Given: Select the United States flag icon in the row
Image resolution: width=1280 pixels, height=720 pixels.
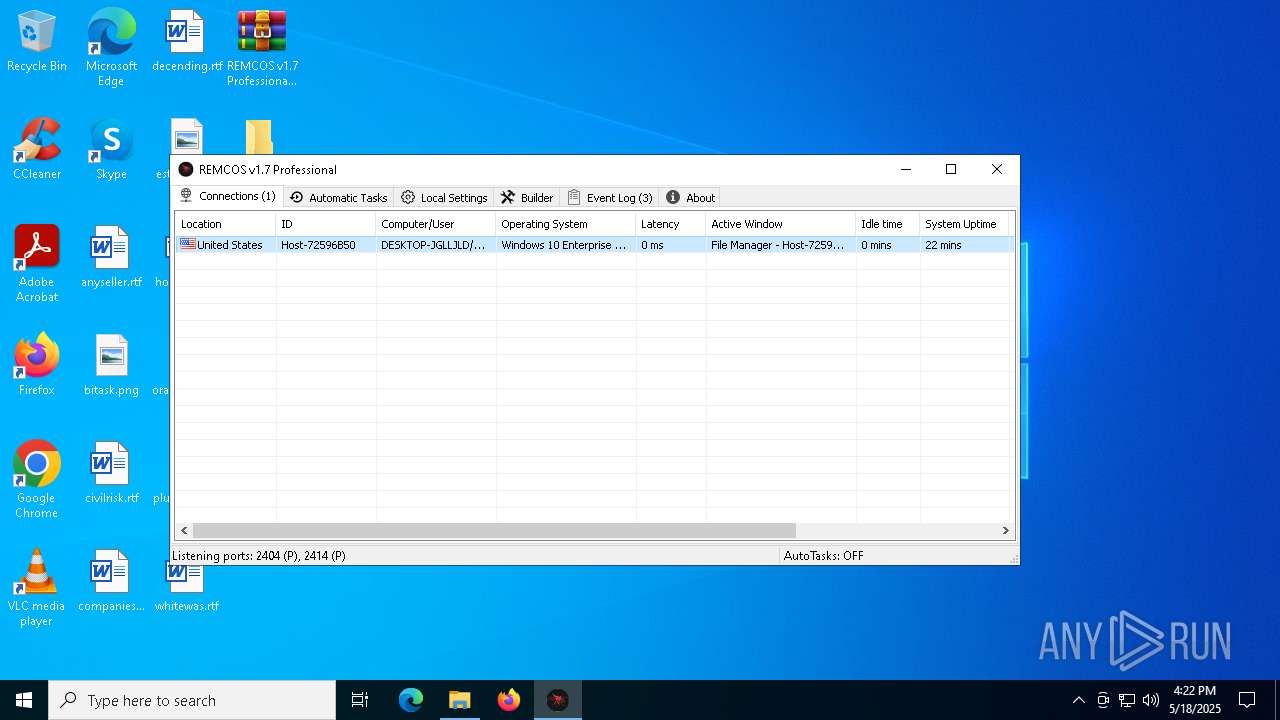Looking at the screenshot, I should (x=188, y=244).
